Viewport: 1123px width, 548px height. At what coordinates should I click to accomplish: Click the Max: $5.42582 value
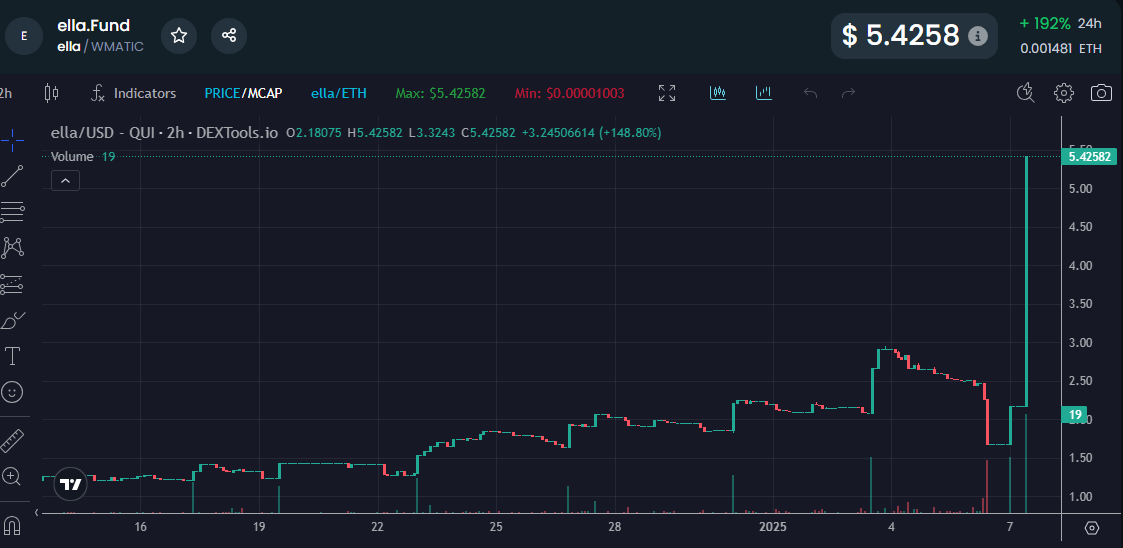click(x=440, y=93)
